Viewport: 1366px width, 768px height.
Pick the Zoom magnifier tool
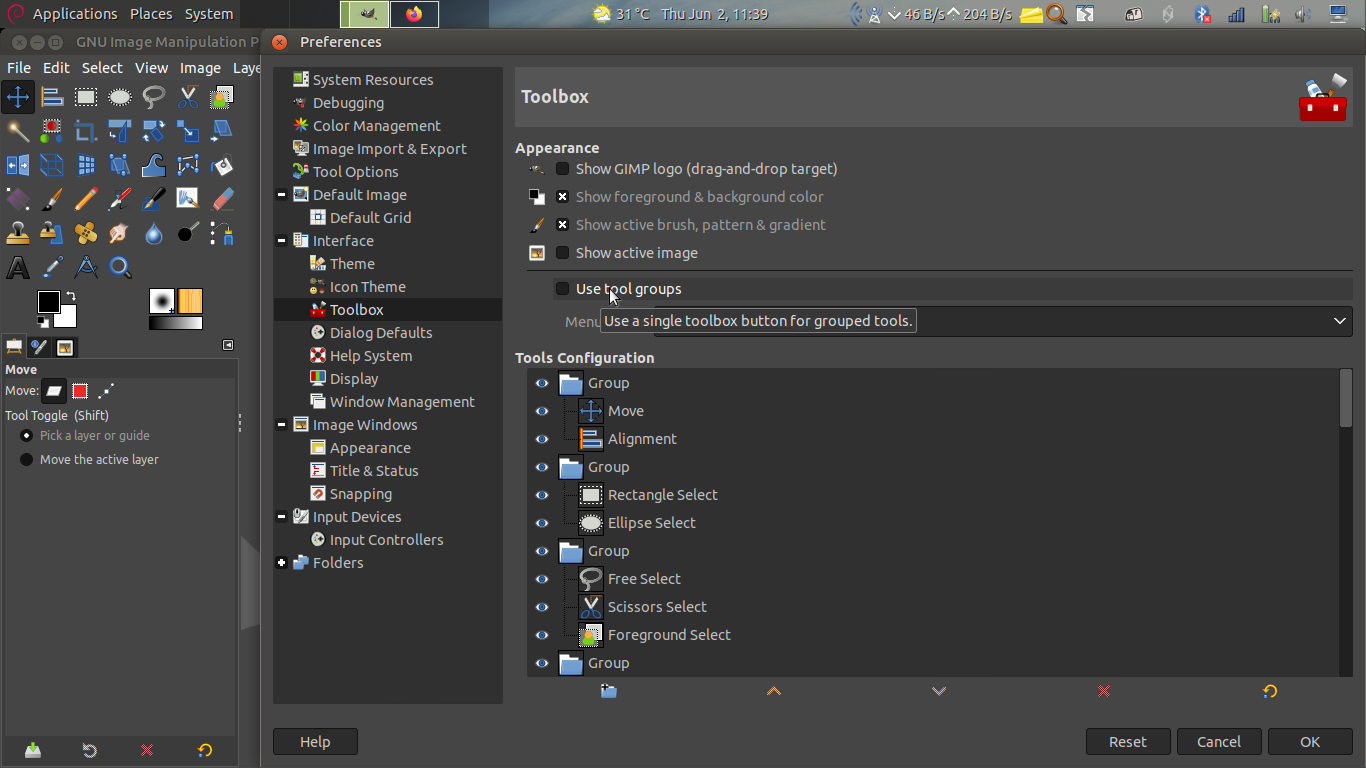[120, 267]
